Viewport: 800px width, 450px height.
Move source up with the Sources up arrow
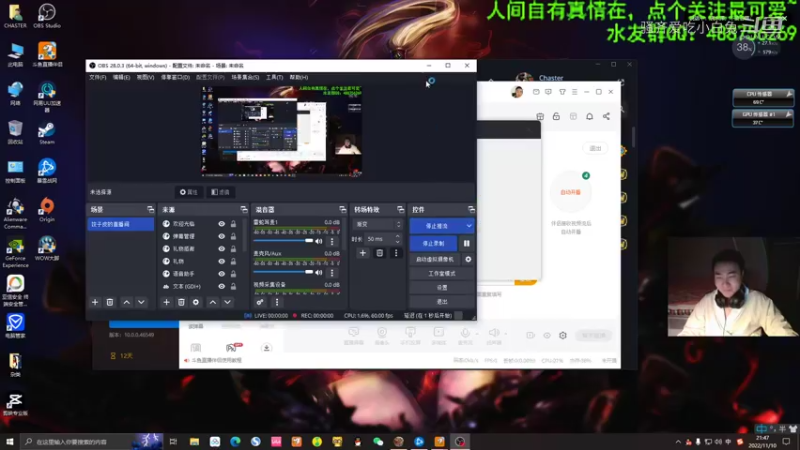[213, 303]
